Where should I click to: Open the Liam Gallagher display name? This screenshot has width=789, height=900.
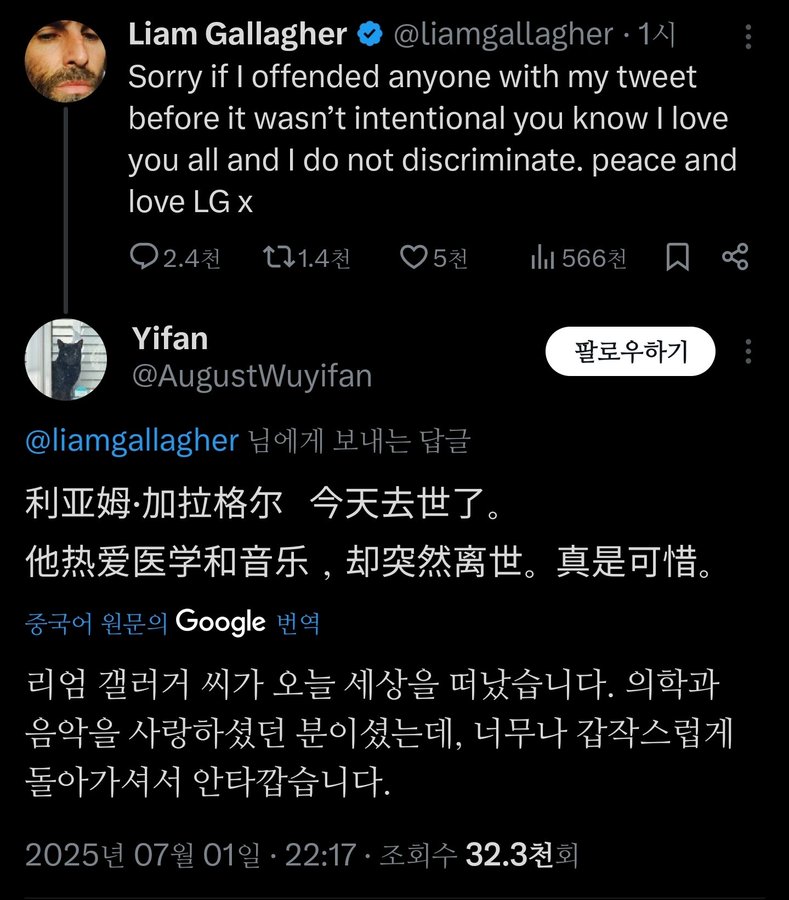tap(237, 35)
